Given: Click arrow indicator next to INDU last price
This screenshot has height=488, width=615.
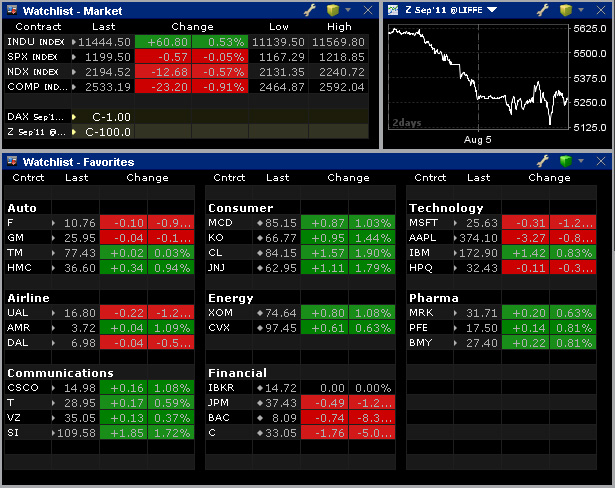Looking at the screenshot, I should pos(74,42).
